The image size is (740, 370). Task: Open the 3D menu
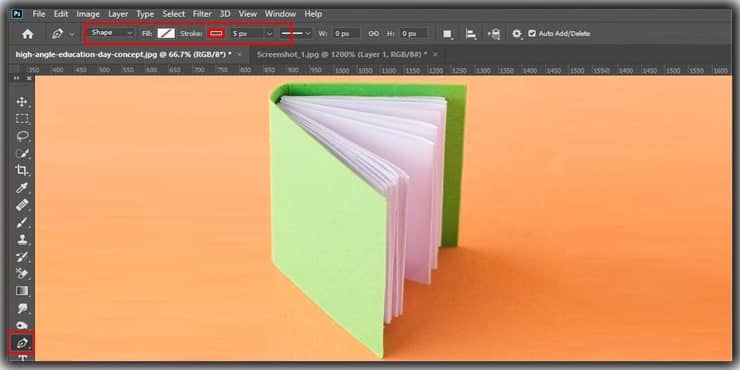point(226,14)
